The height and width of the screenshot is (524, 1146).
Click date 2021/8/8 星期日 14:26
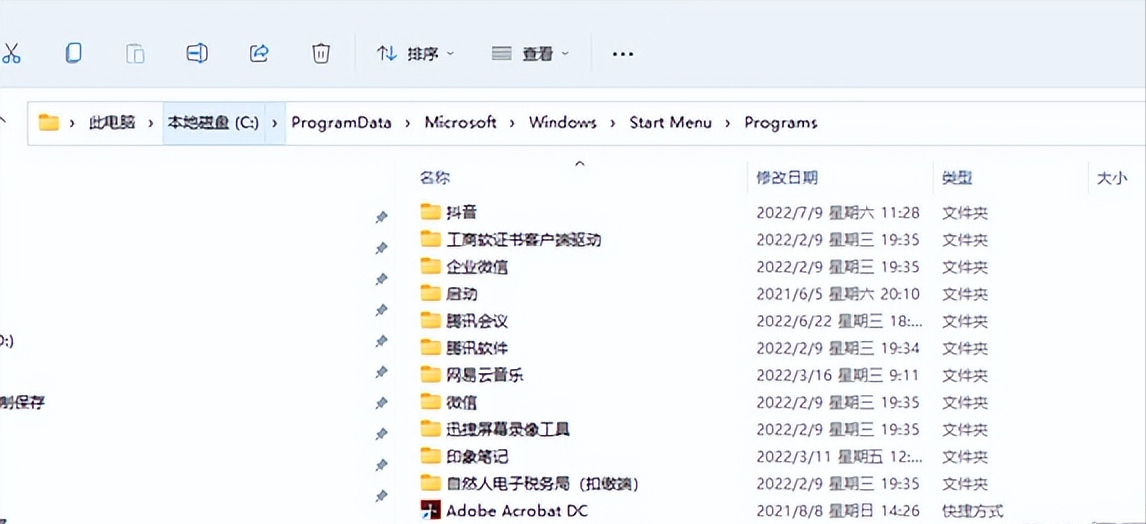[838, 510]
